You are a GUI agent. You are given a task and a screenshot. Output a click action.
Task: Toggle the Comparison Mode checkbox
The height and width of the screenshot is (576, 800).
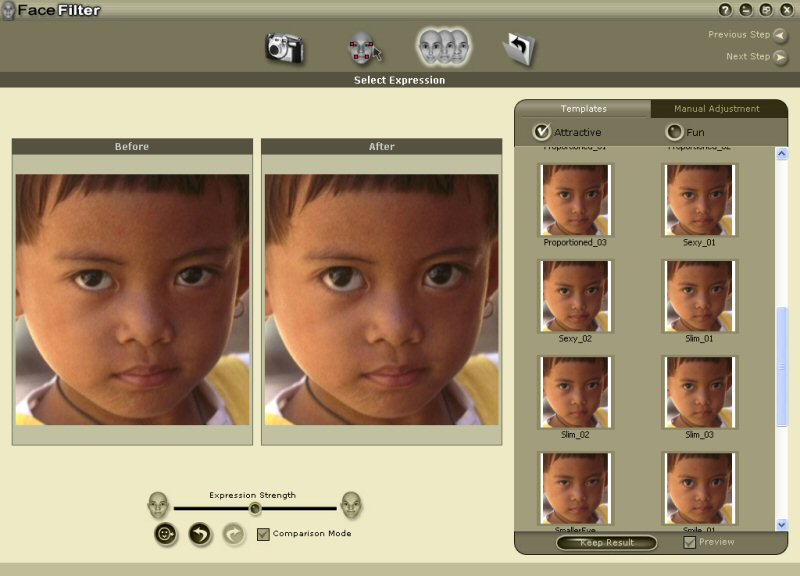(263, 534)
